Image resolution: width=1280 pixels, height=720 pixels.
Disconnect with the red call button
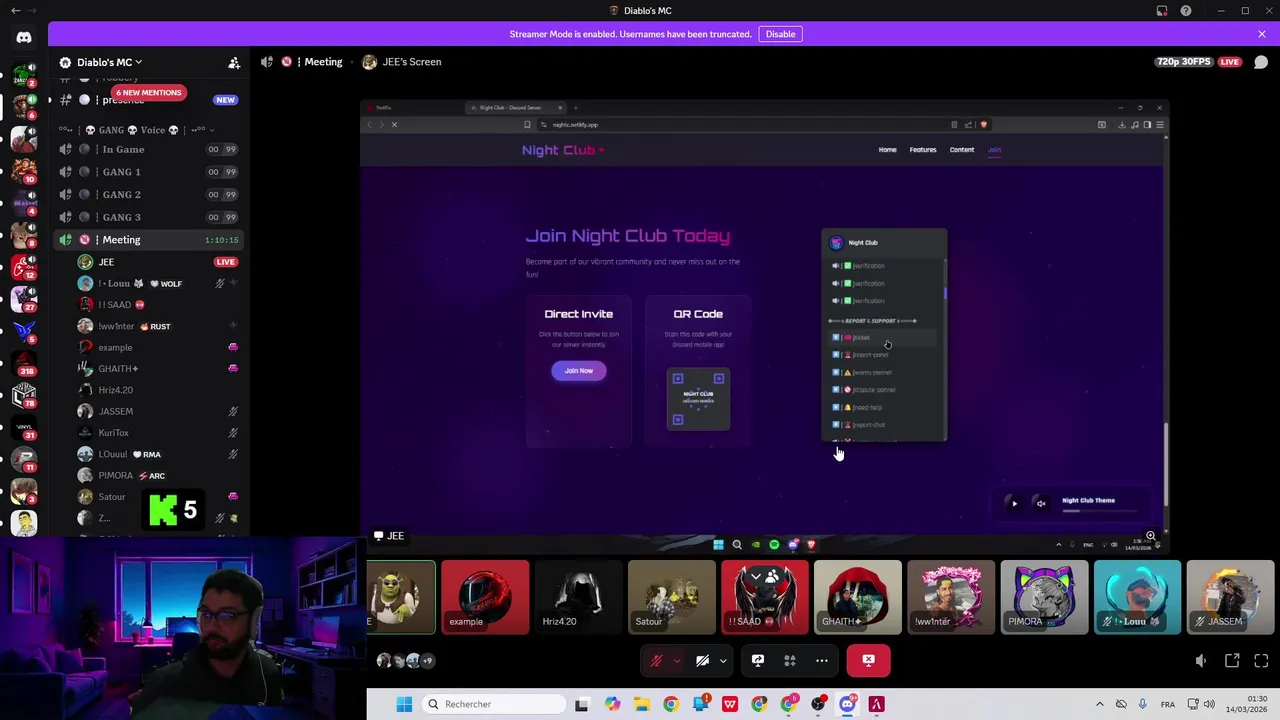click(868, 660)
